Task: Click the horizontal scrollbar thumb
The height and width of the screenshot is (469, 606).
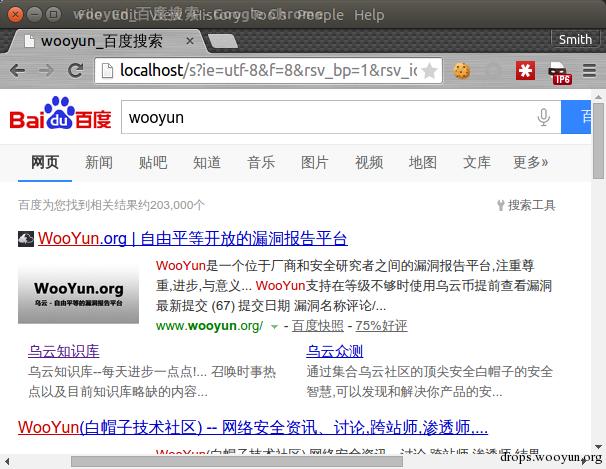Action: 237,461
